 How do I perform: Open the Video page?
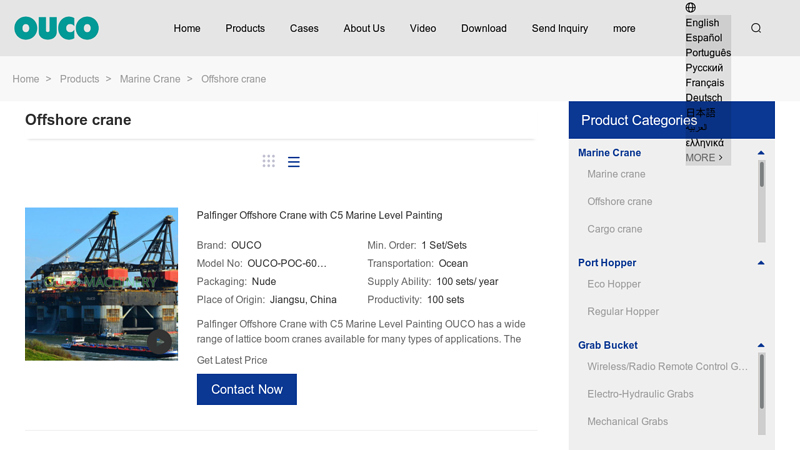[x=423, y=29]
